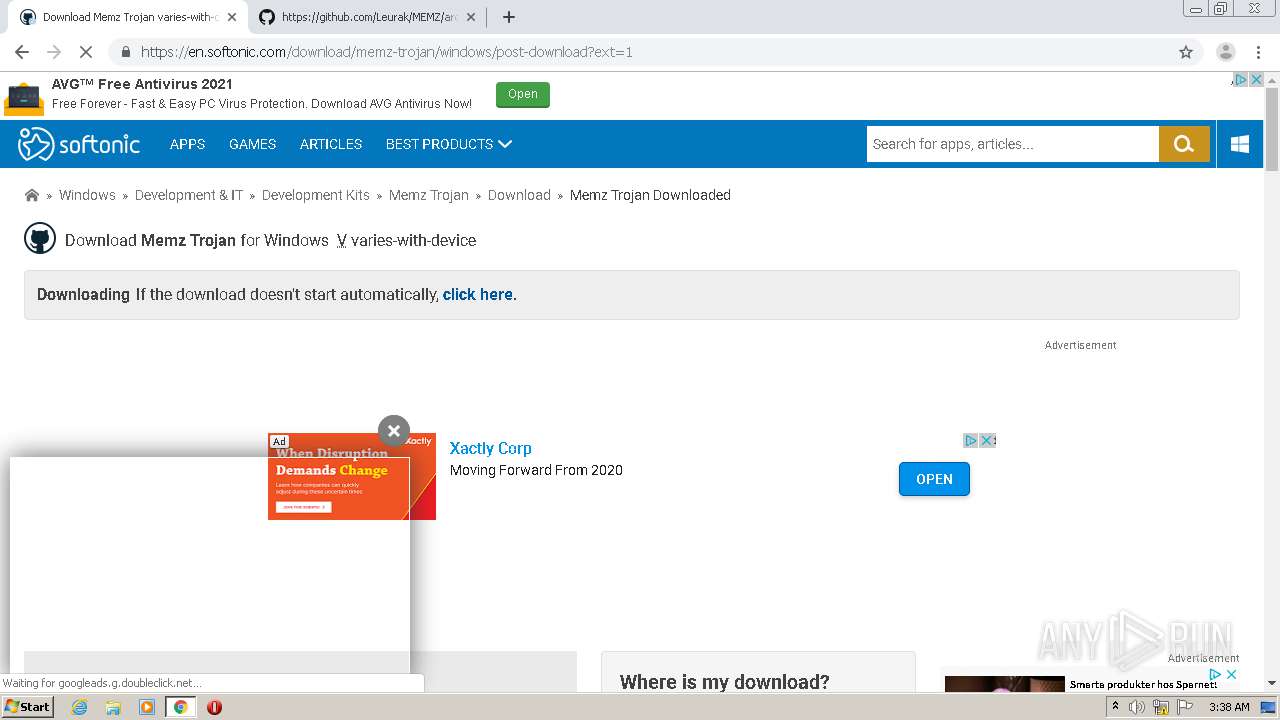Click the home breadcrumb icon
Image resolution: width=1280 pixels, height=720 pixels.
click(32, 195)
